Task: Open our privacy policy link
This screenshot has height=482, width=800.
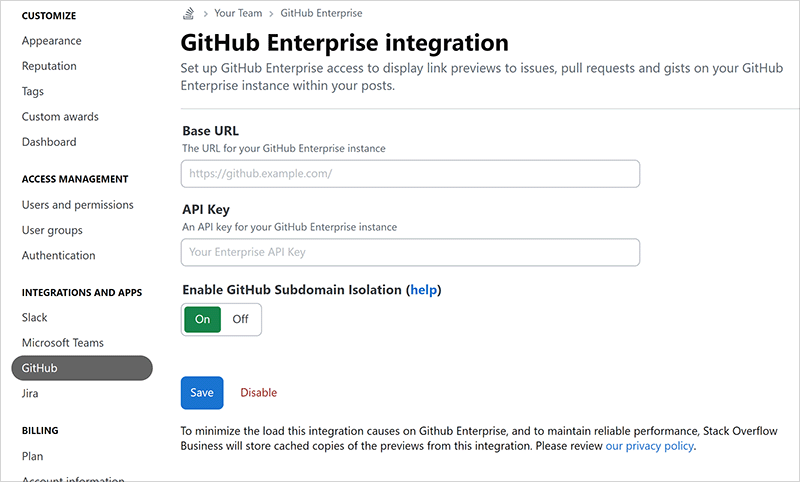Action: [x=649, y=446]
